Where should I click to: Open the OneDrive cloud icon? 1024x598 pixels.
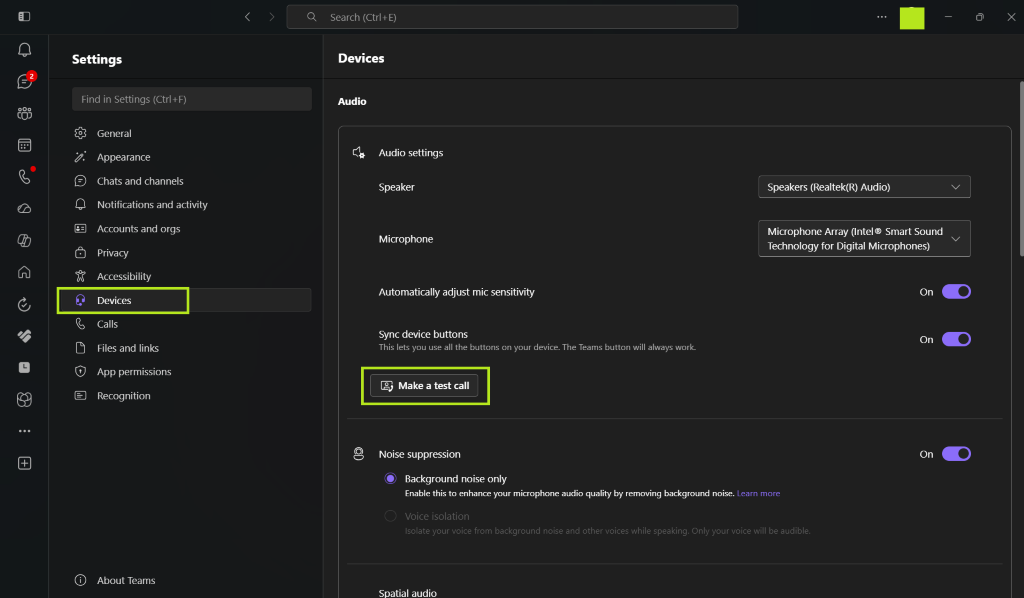click(24, 208)
